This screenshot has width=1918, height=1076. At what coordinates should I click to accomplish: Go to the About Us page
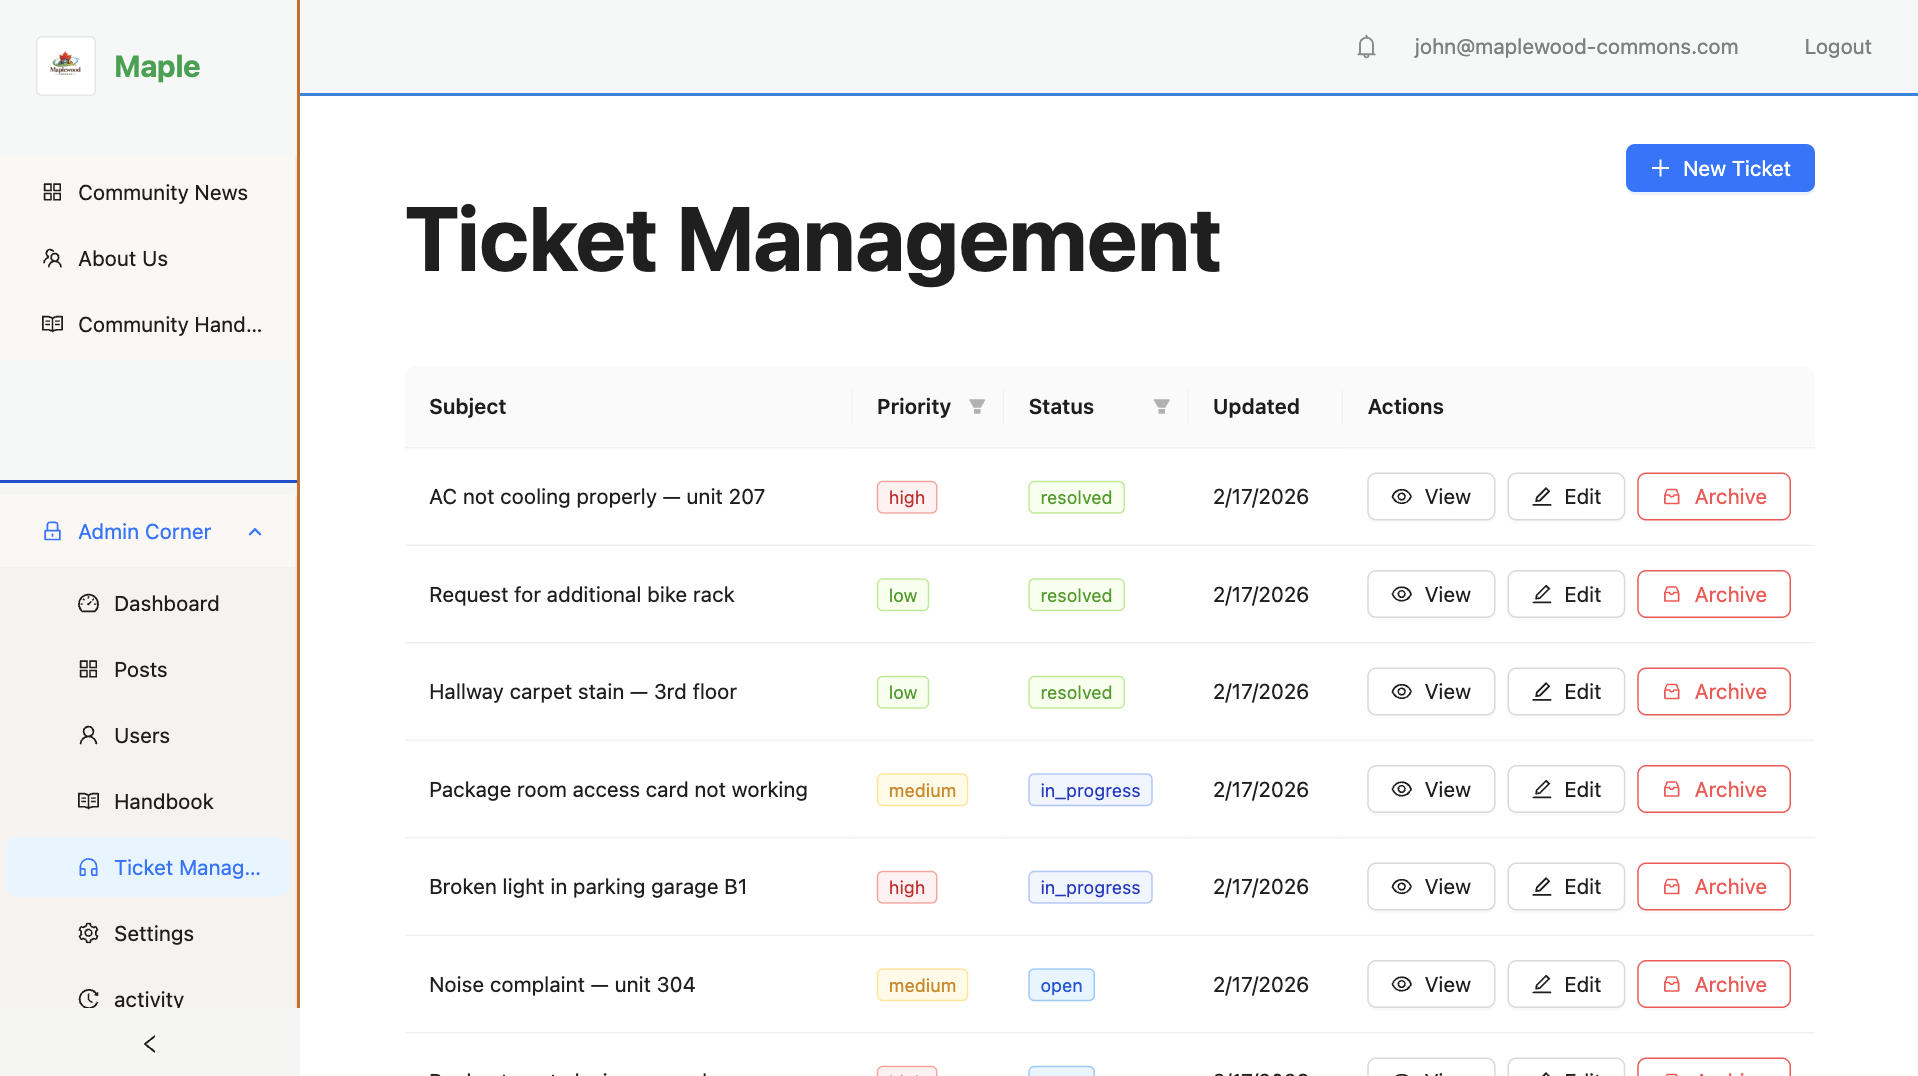pyautogui.click(x=122, y=258)
